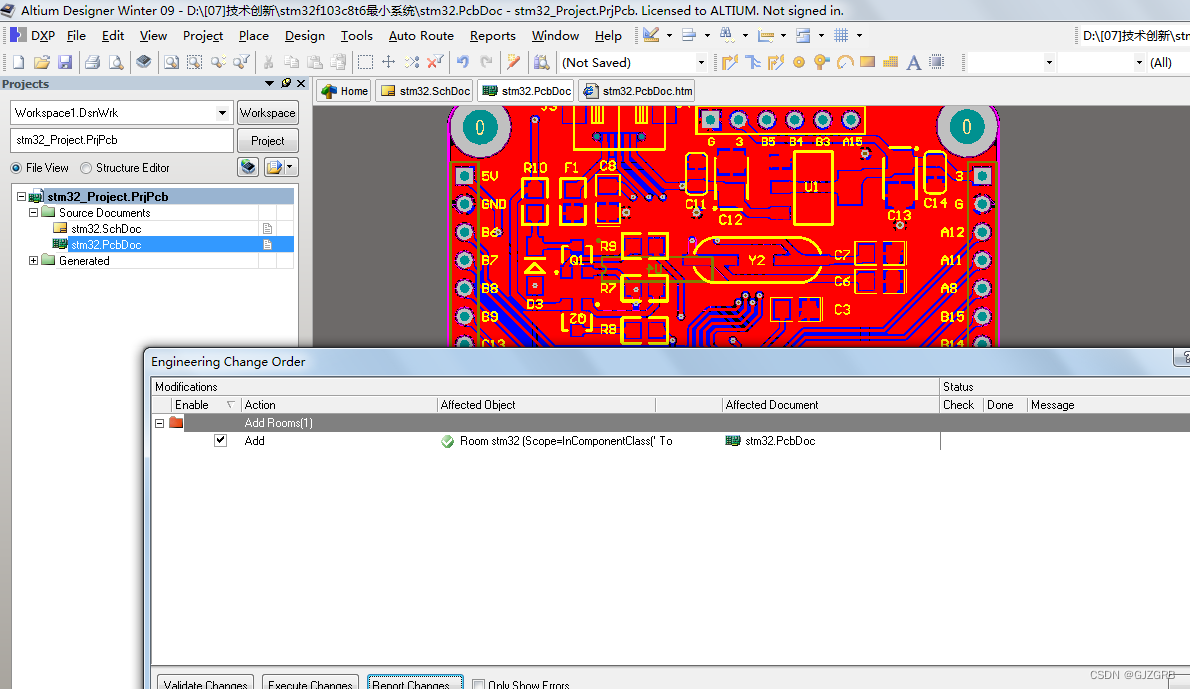Open the Design menu
This screenshot has width=1190, height=689.
(304, 36)
